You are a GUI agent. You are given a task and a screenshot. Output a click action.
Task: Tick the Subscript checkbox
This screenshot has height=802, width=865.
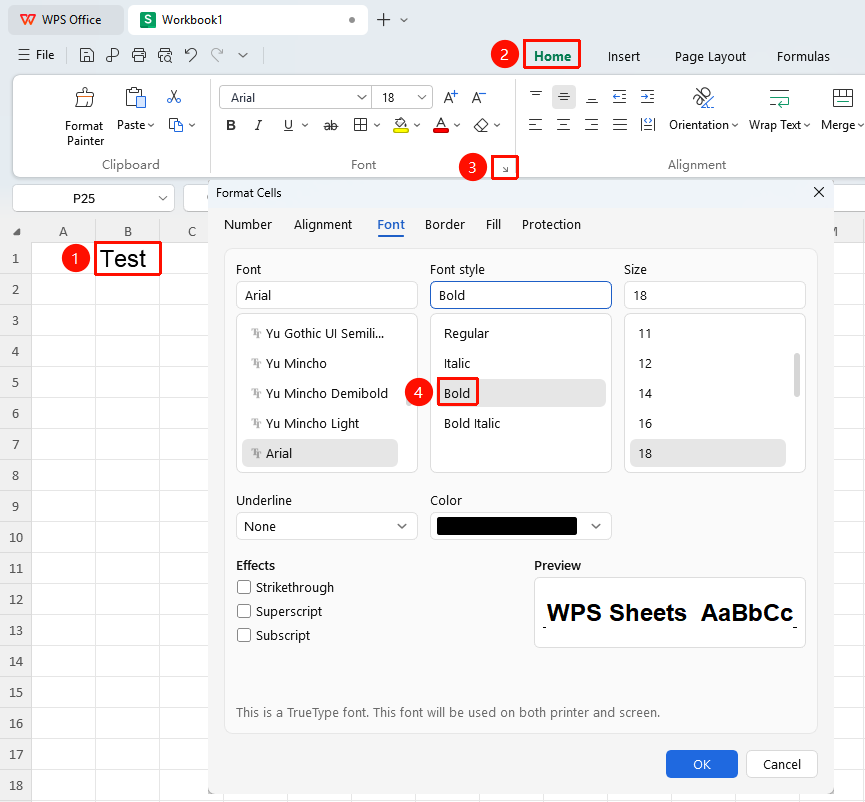pos(244,635)
